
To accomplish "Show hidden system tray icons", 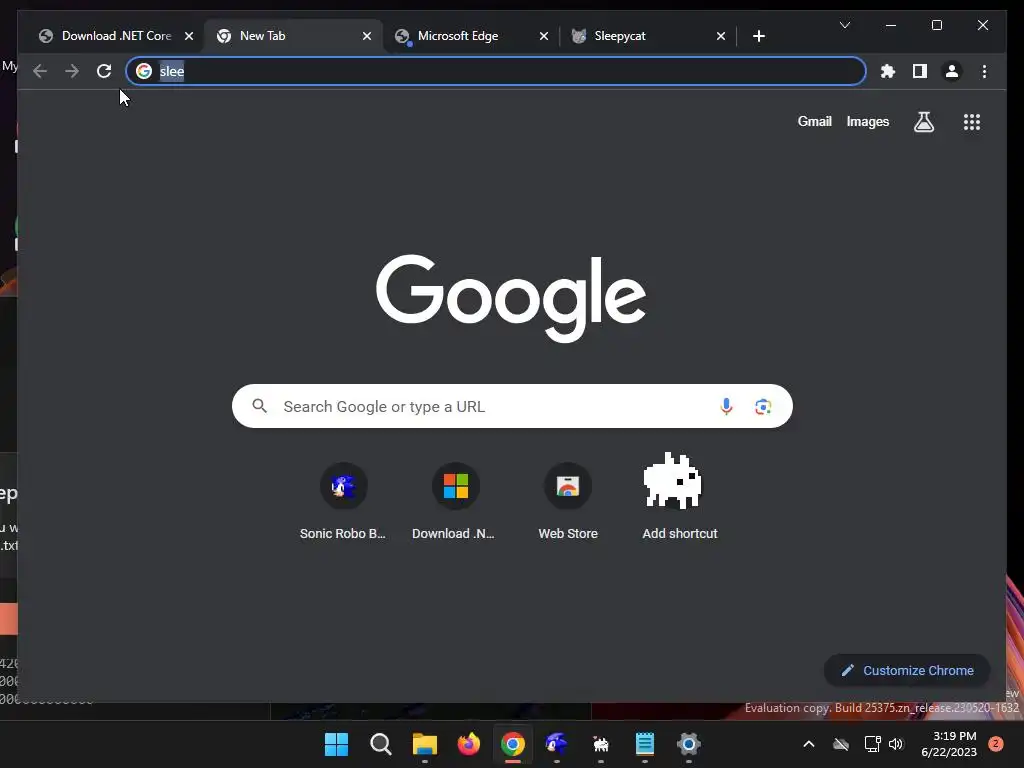I will pos(808,744).
